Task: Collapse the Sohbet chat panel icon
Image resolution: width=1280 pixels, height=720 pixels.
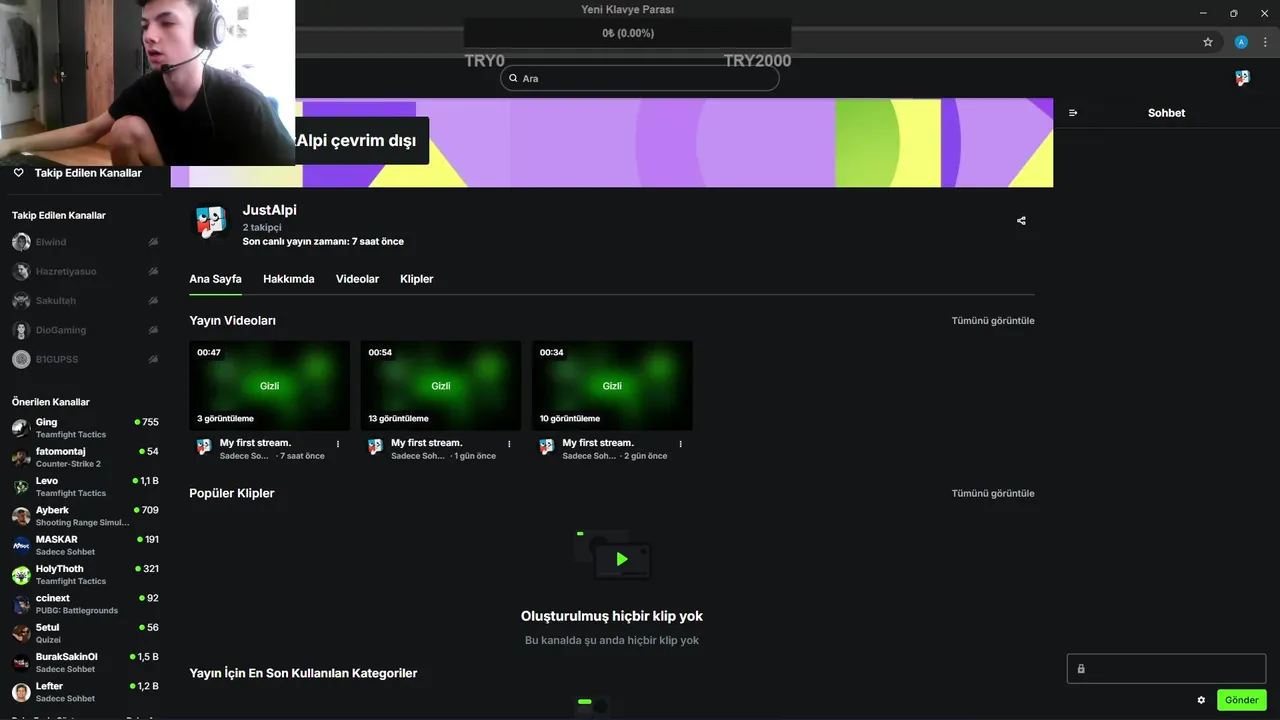Action: (1073, 113)
